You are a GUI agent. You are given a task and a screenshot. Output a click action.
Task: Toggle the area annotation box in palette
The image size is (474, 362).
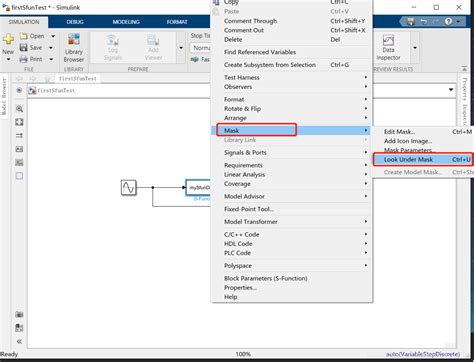coord(19,176)
